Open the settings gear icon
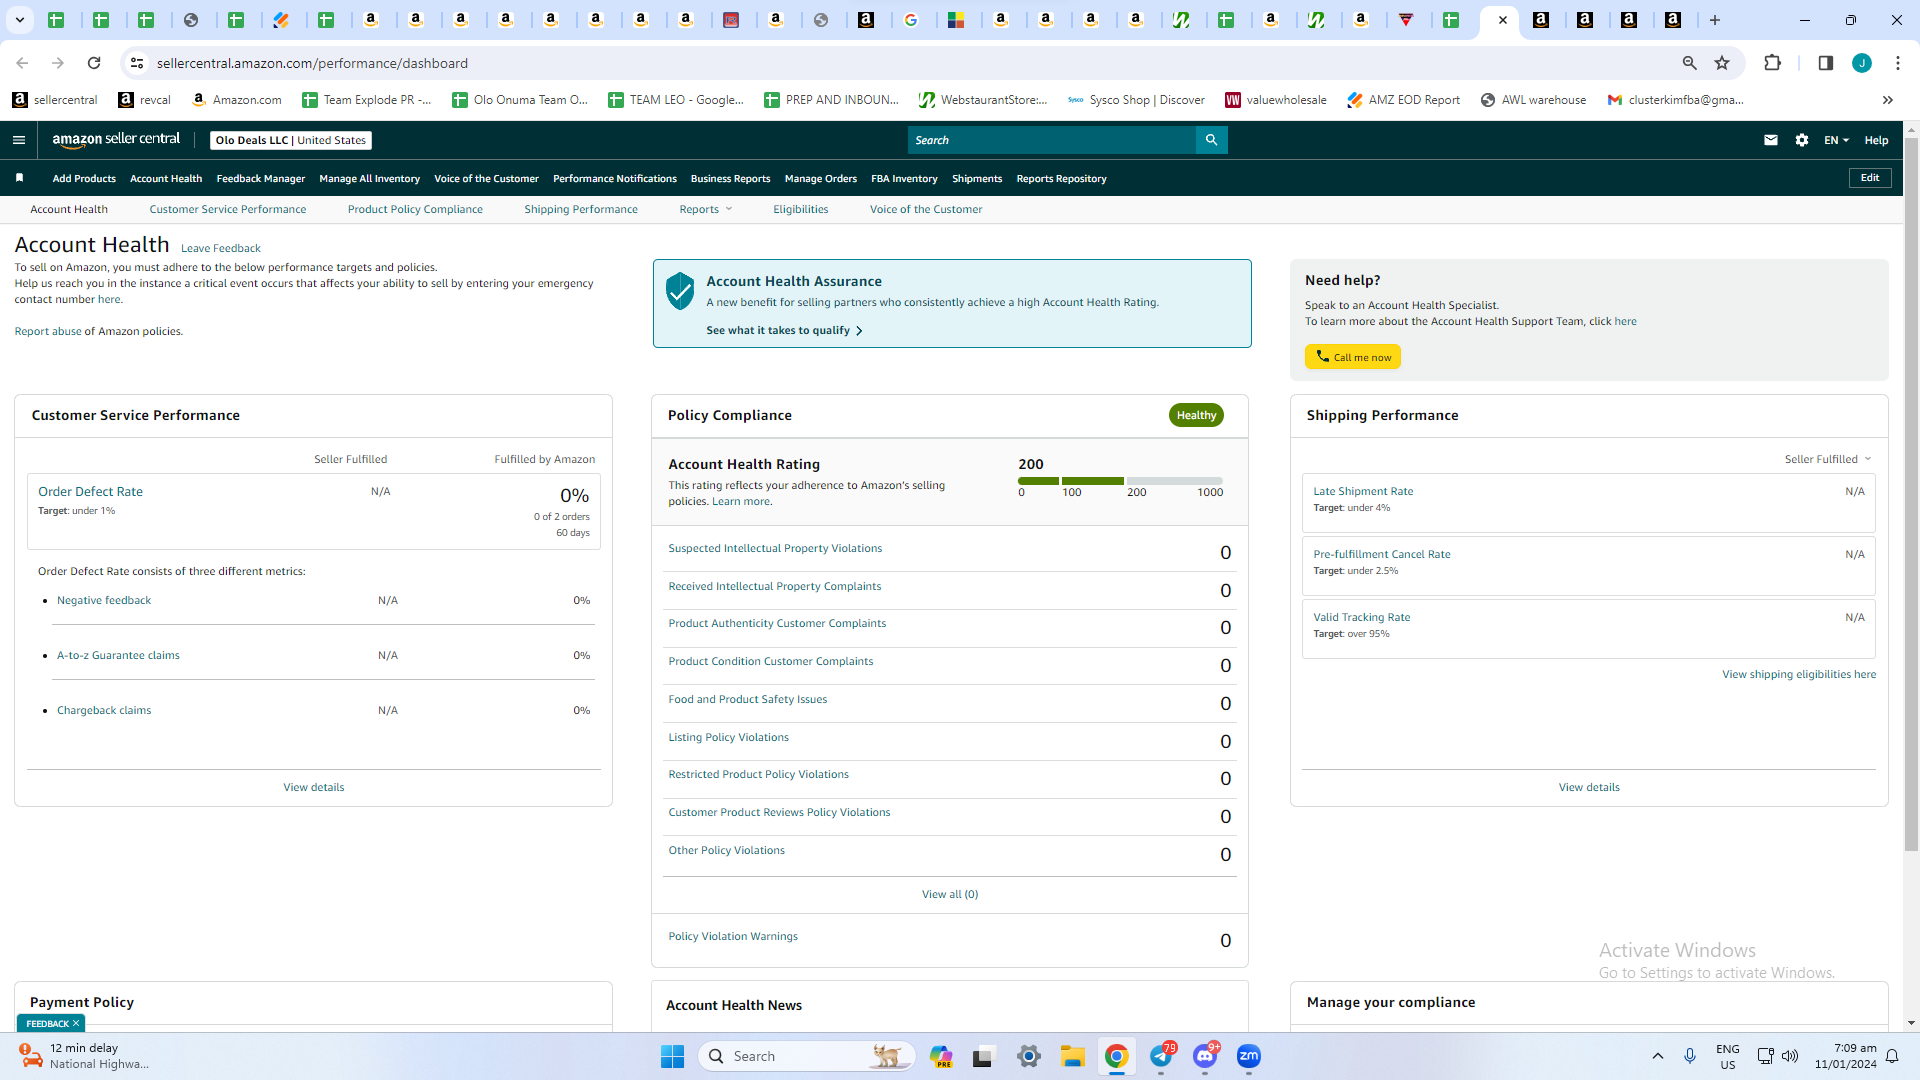The width and height of the screenshot is (1920, 1080). (x=1802, y=140)
